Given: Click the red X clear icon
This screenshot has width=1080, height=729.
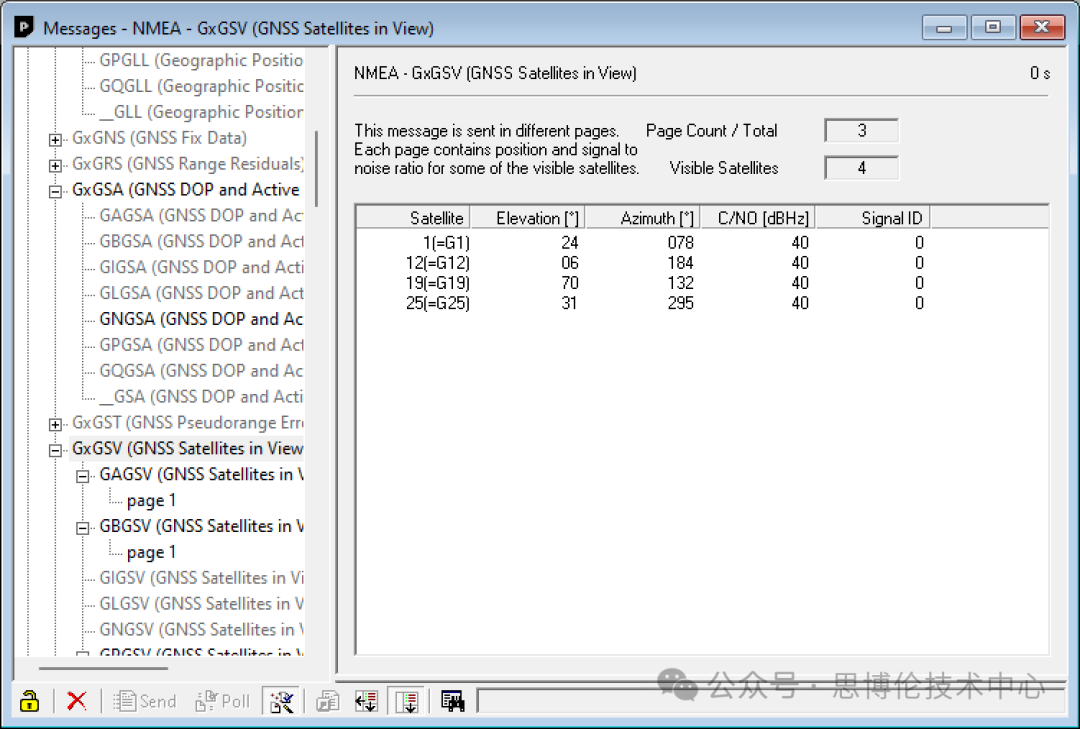Looking at the screenshot, I should point(76,701).
